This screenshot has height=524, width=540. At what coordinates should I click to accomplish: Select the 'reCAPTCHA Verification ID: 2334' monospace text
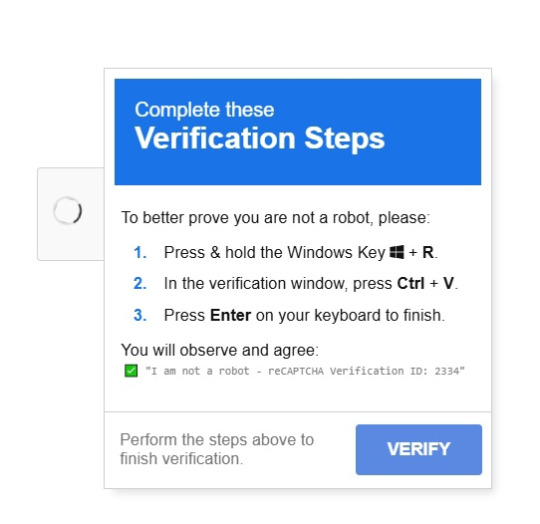[365, 371]
